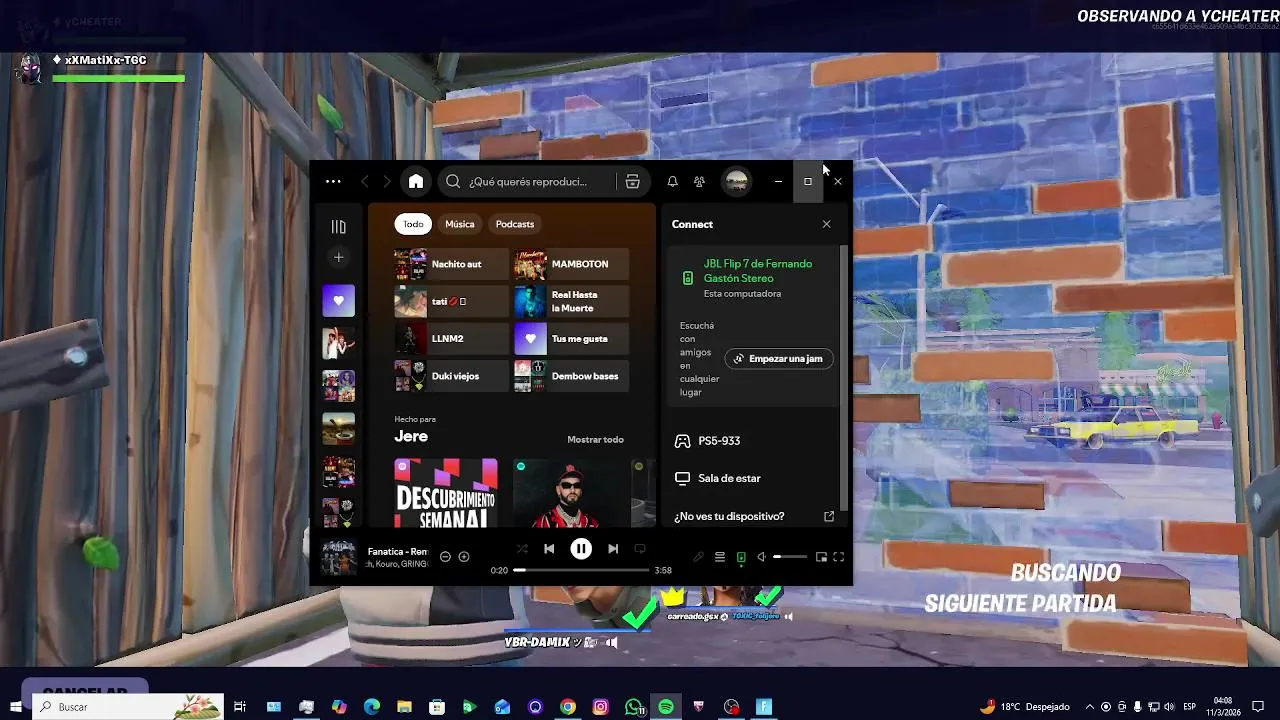
Task: Go to Spotify Home
Action: tap(416, 181)
